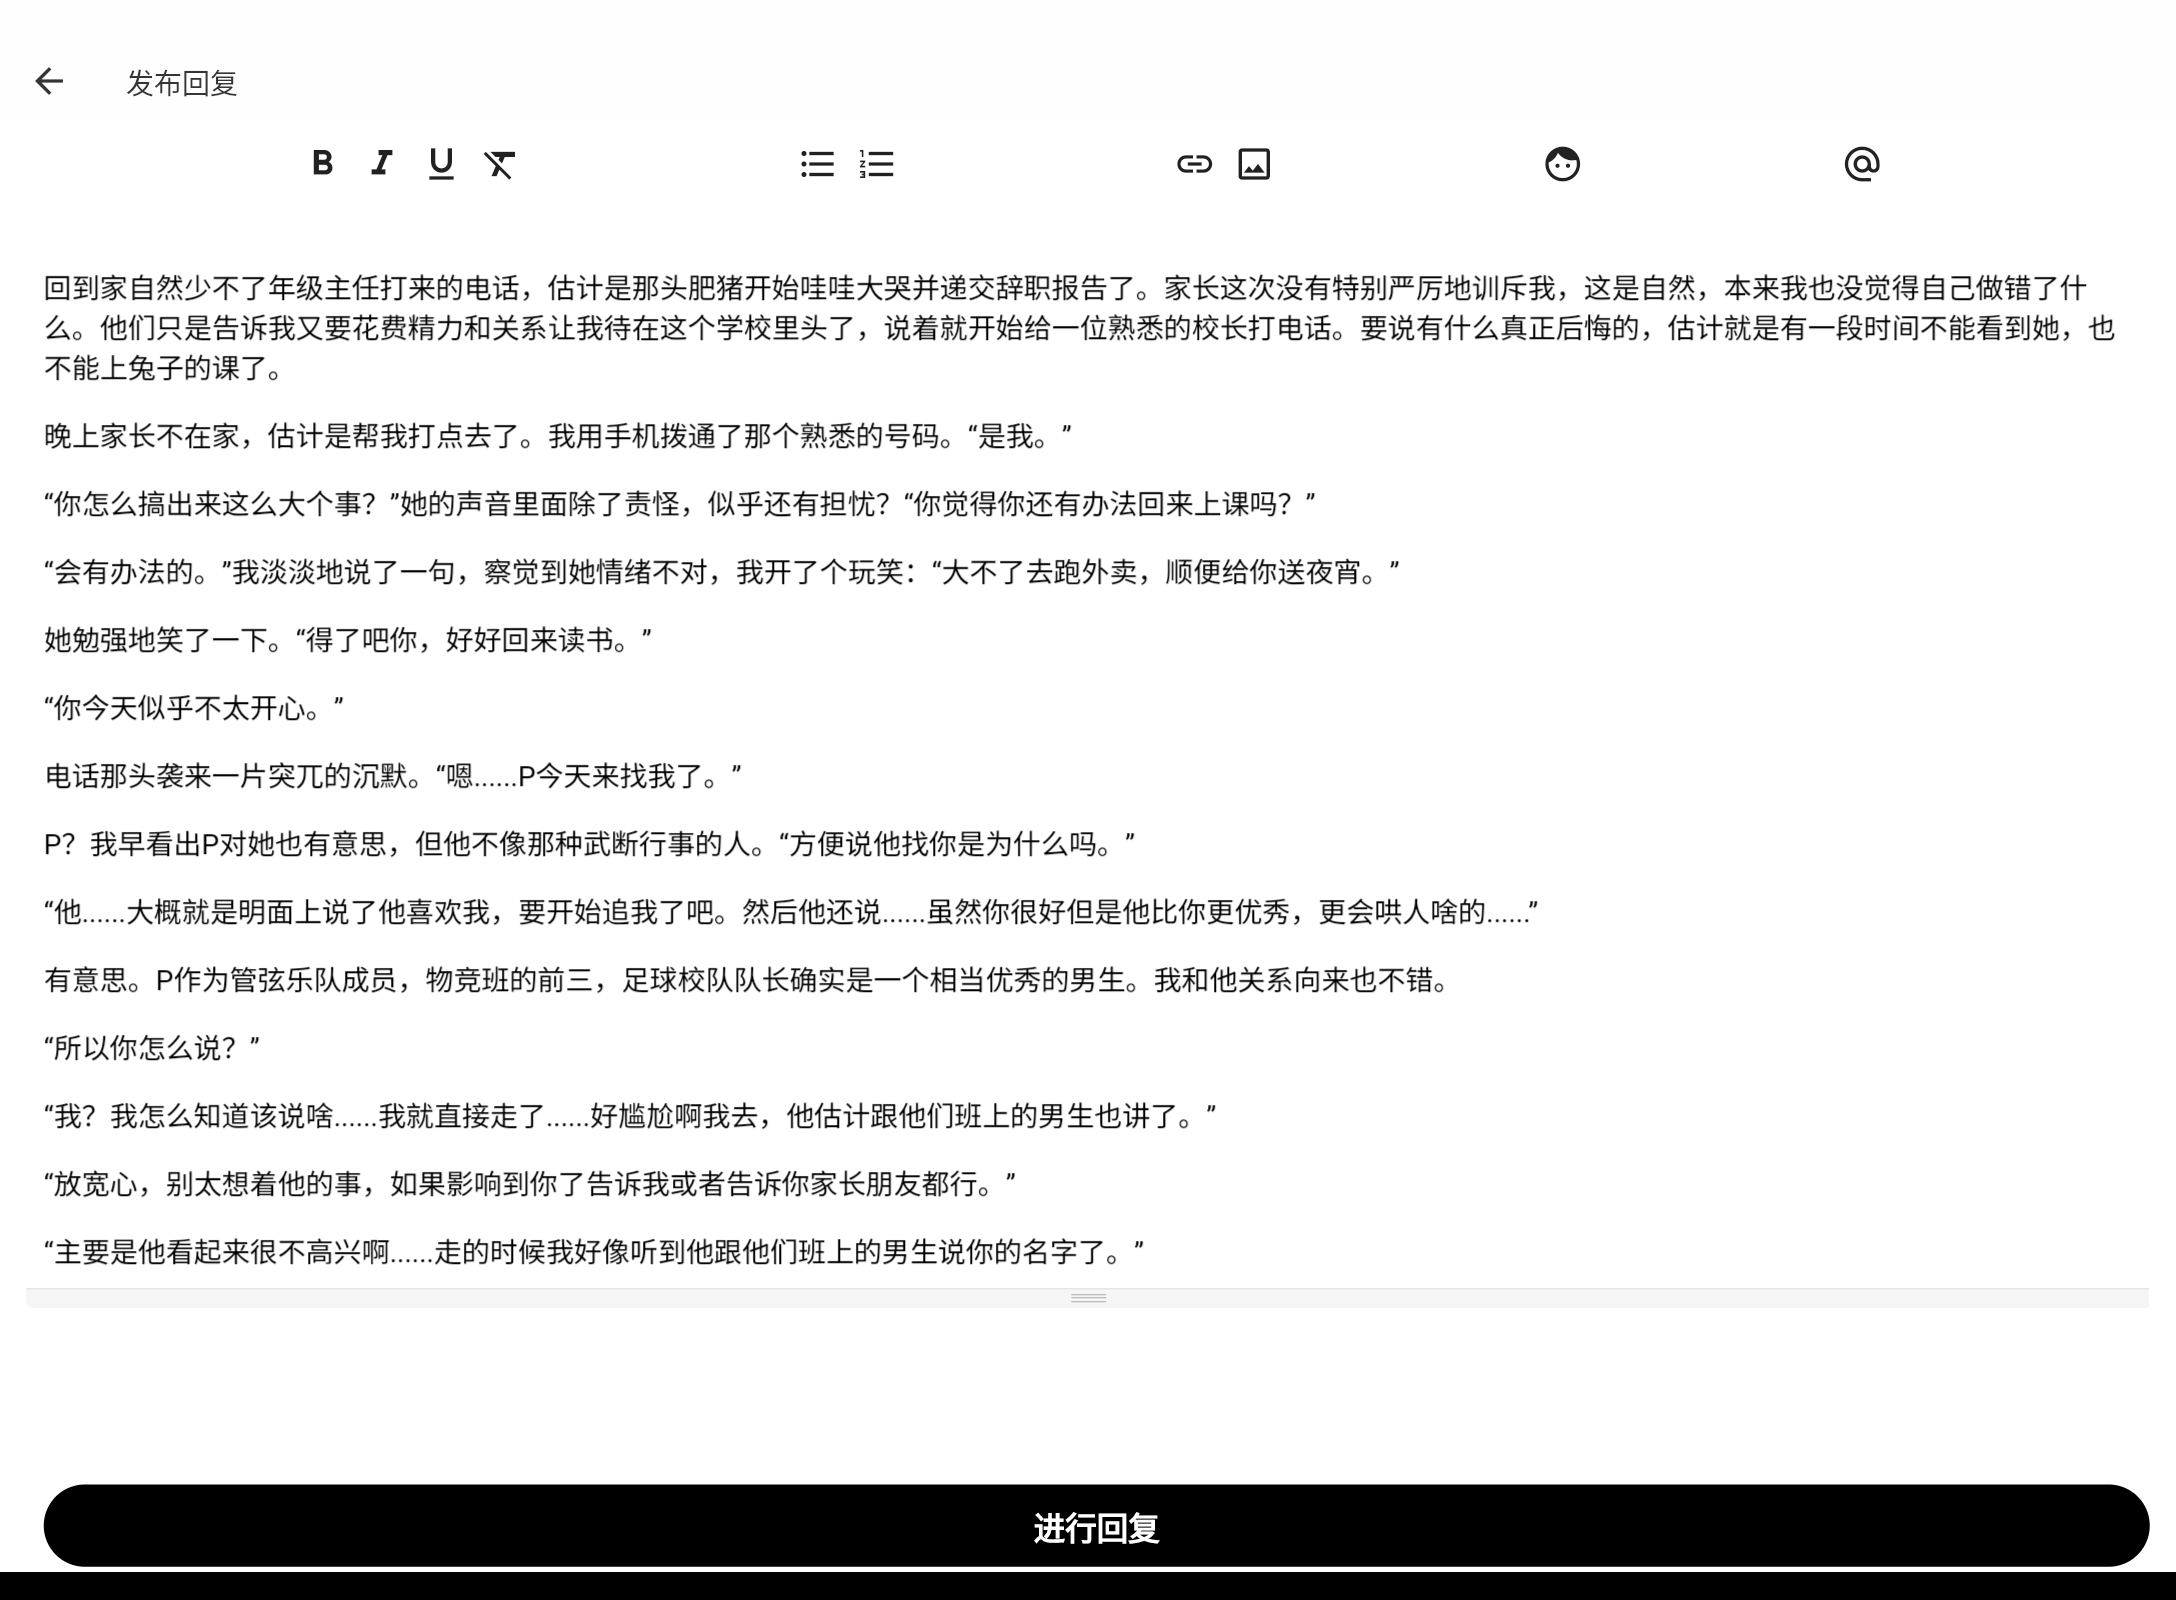
Task: Click the line starting 晚上家长不在家
Action: tap(558, 436)
